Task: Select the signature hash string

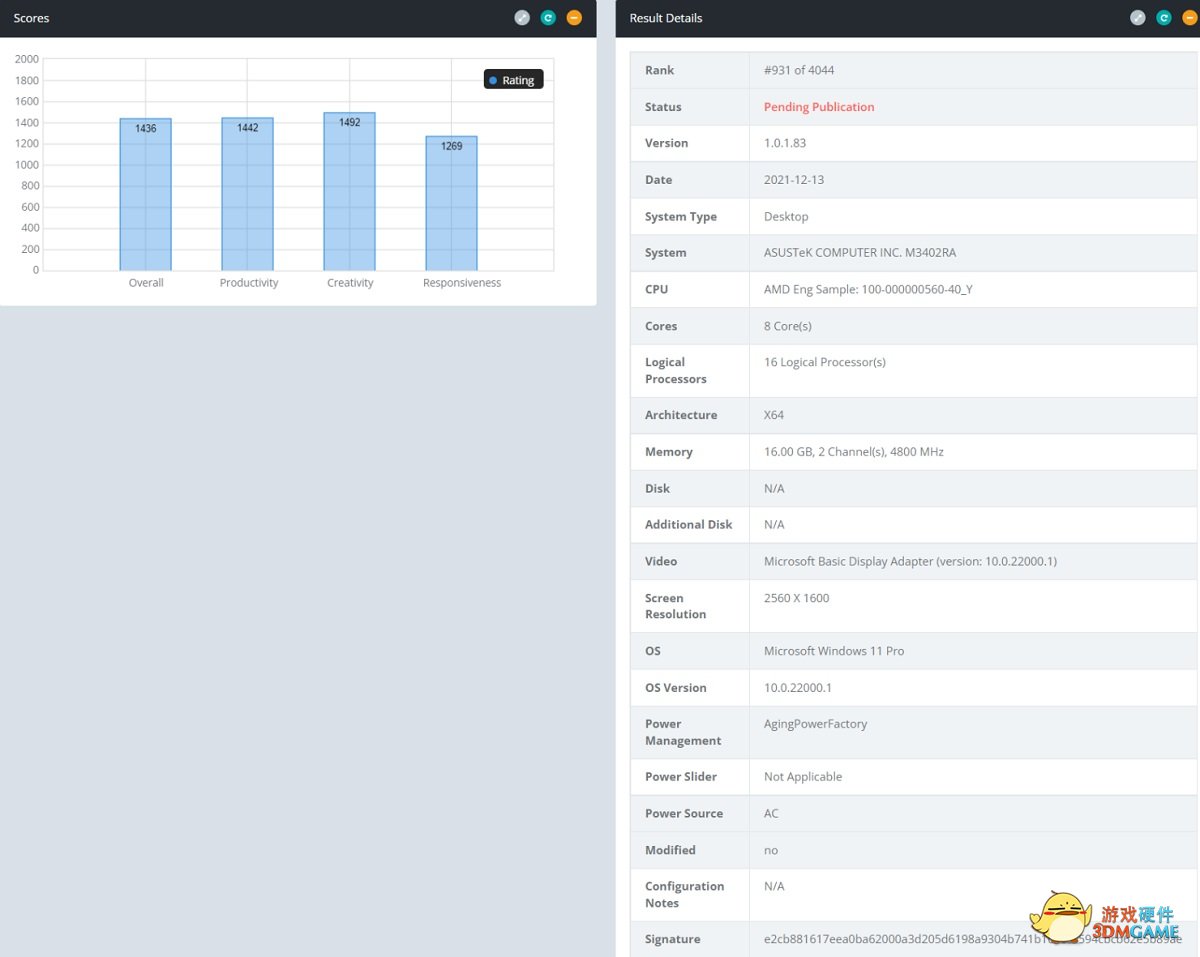Action: coord(972,939)
